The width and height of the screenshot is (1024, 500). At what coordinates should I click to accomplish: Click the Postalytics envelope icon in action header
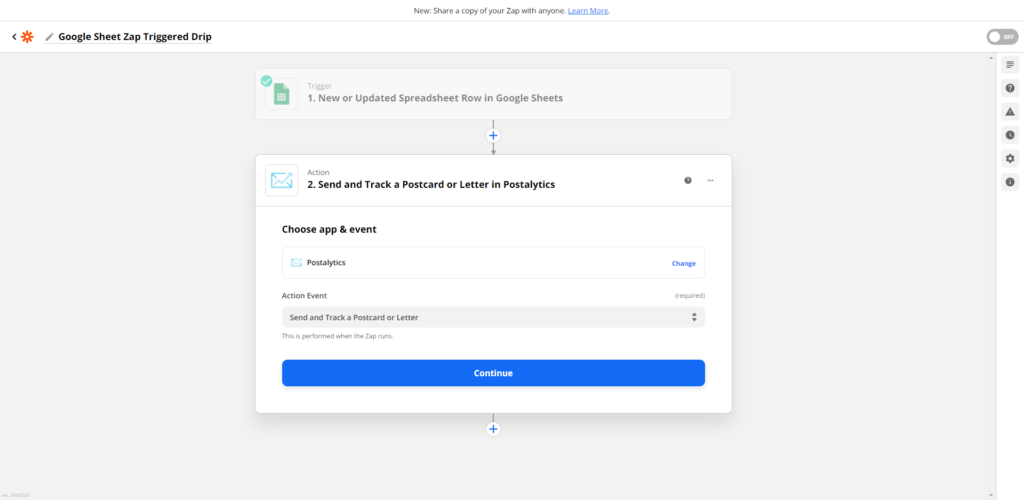281,180
